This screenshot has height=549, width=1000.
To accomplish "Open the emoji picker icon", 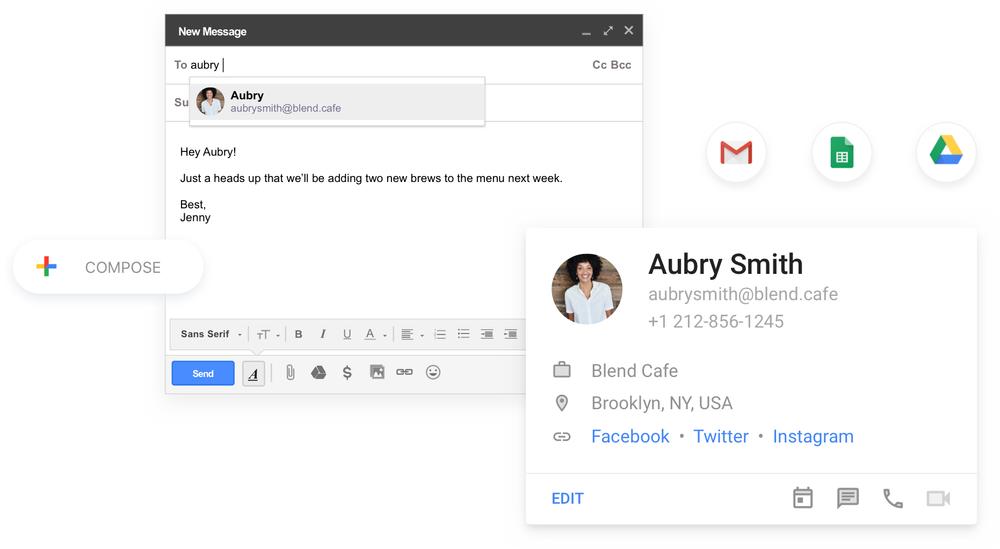I will (x=433, y=372).
